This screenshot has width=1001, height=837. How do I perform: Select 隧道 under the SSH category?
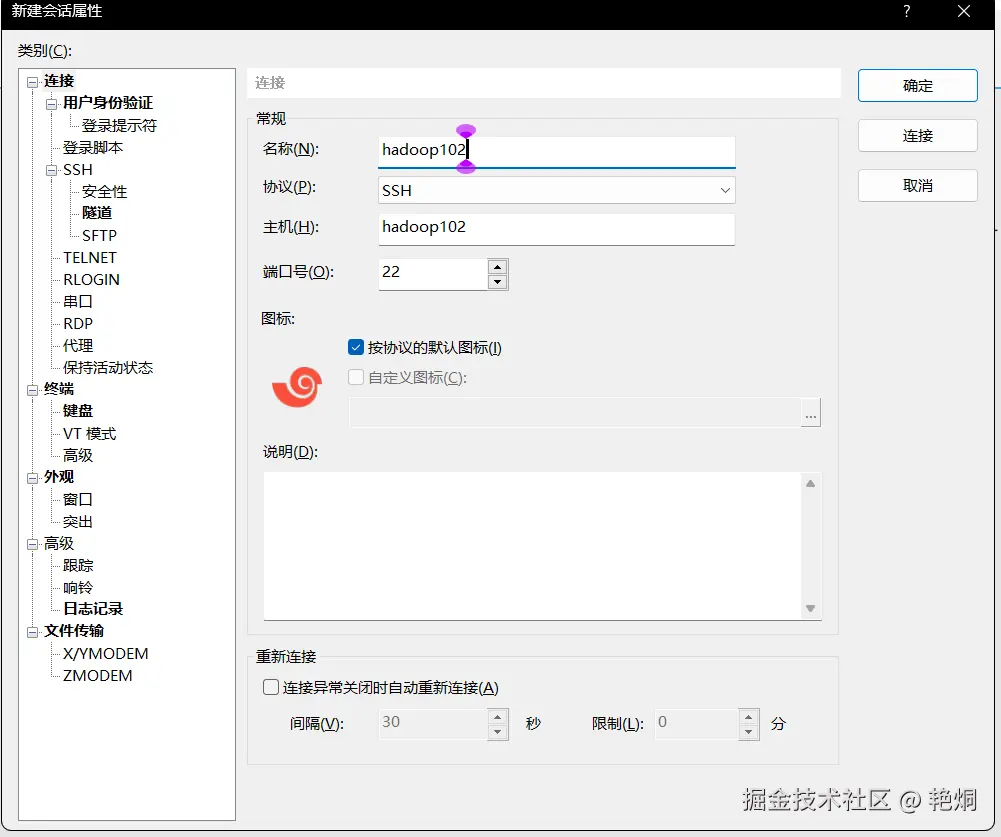click(x=97, y=212)
